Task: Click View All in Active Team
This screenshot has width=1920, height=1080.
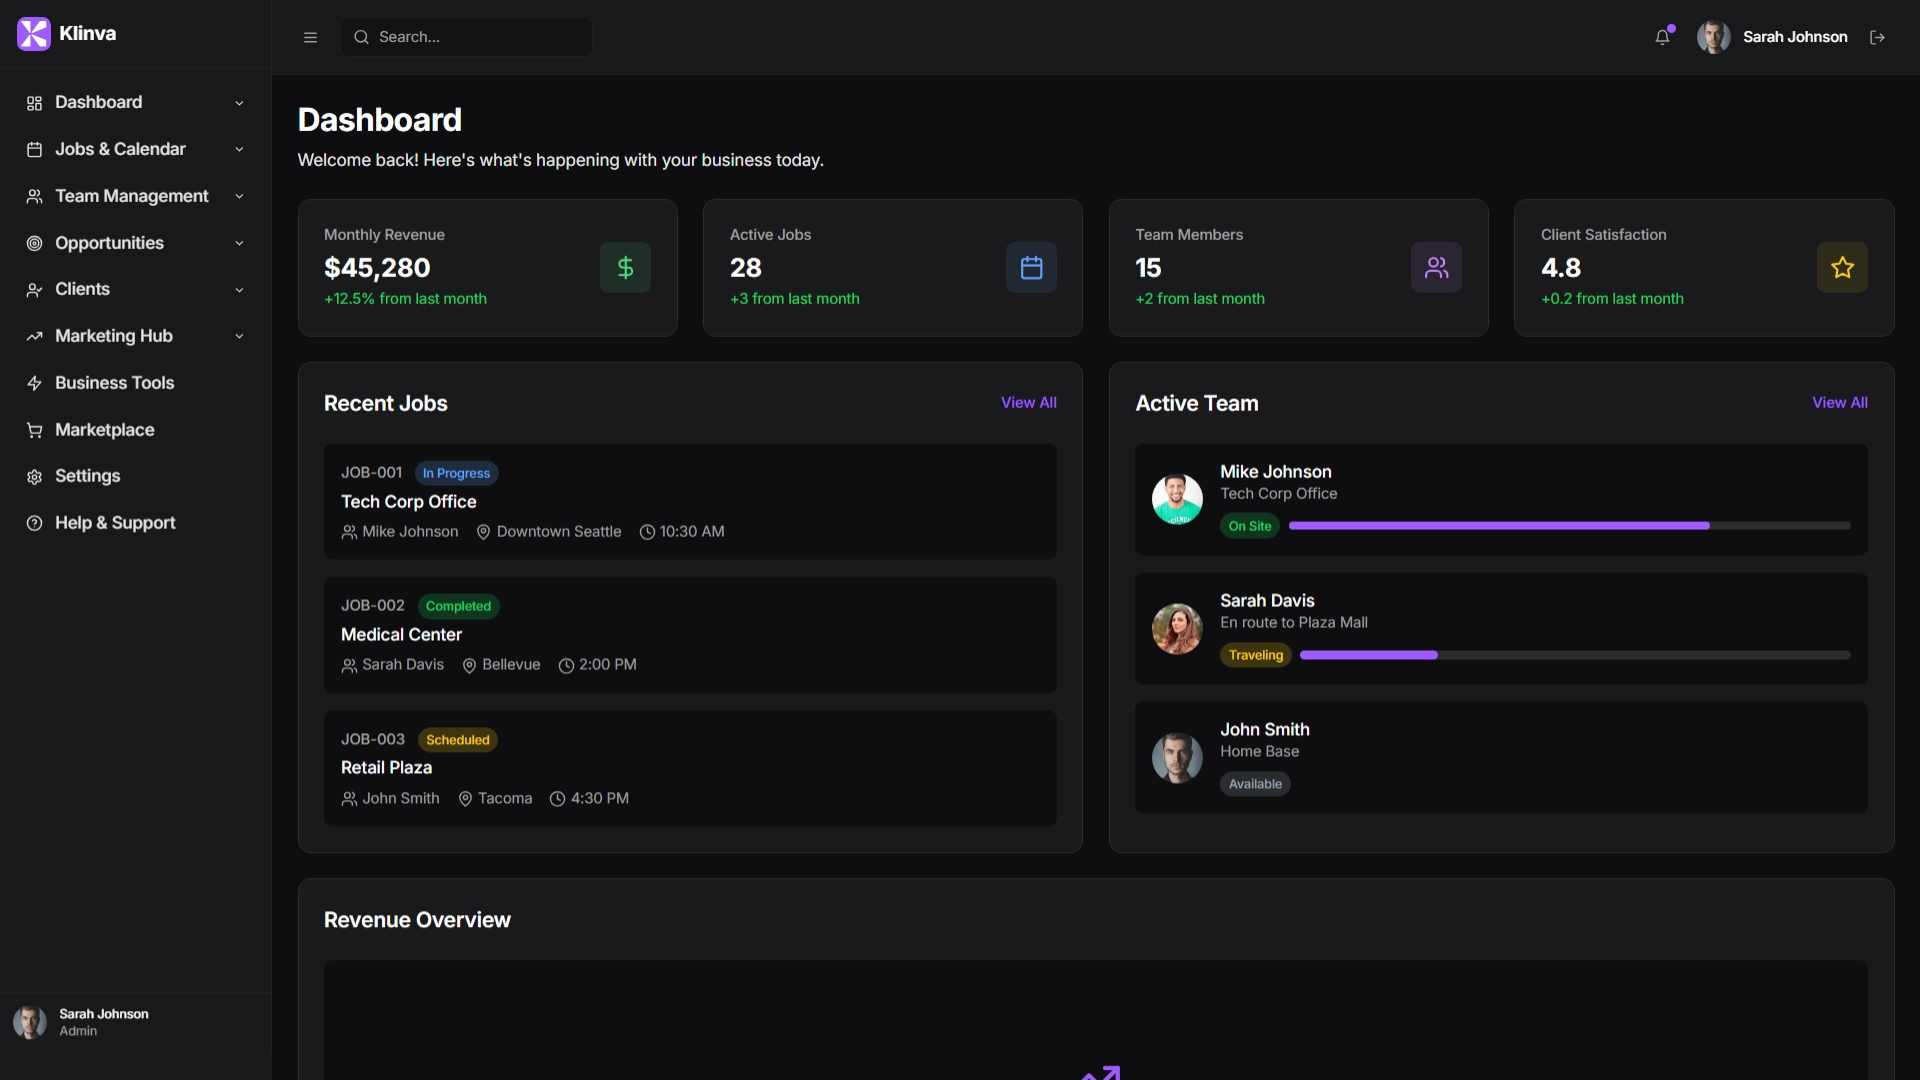Action: (x=1839, y=402)
